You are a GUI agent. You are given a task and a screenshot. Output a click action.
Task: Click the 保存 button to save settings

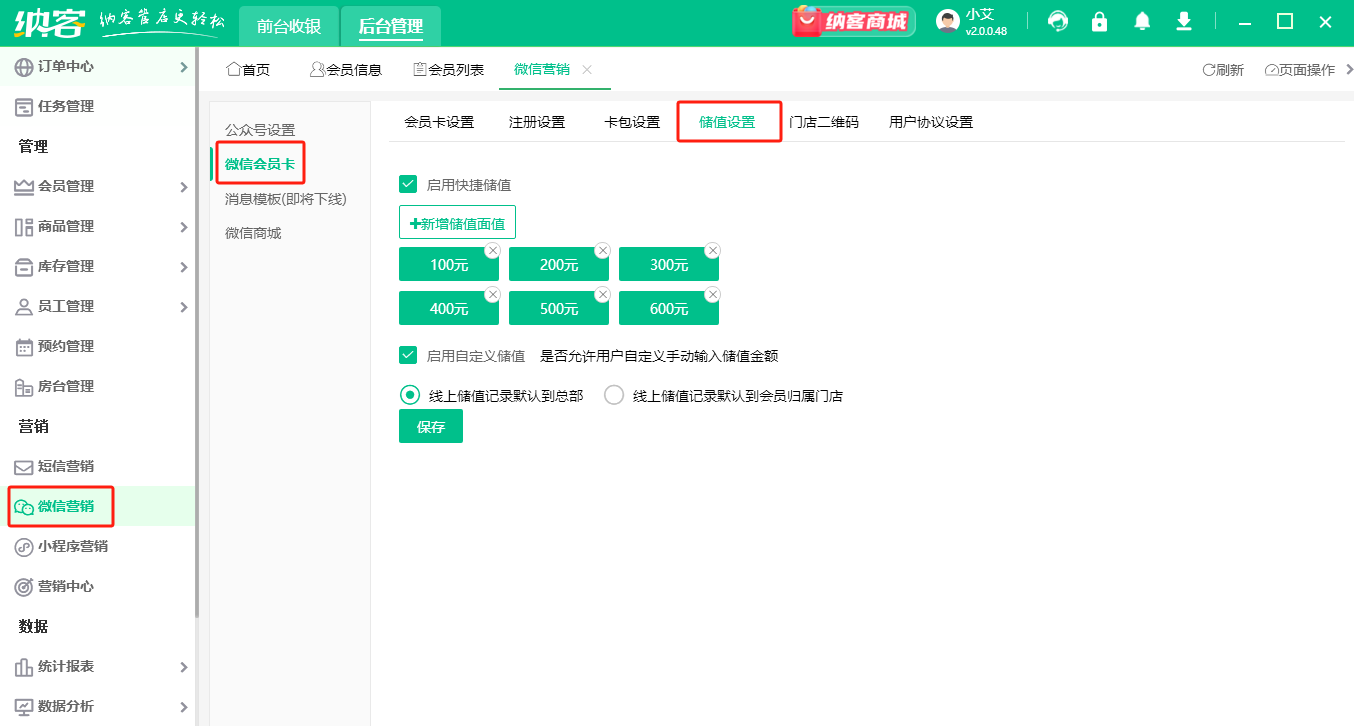pos(430,425)
